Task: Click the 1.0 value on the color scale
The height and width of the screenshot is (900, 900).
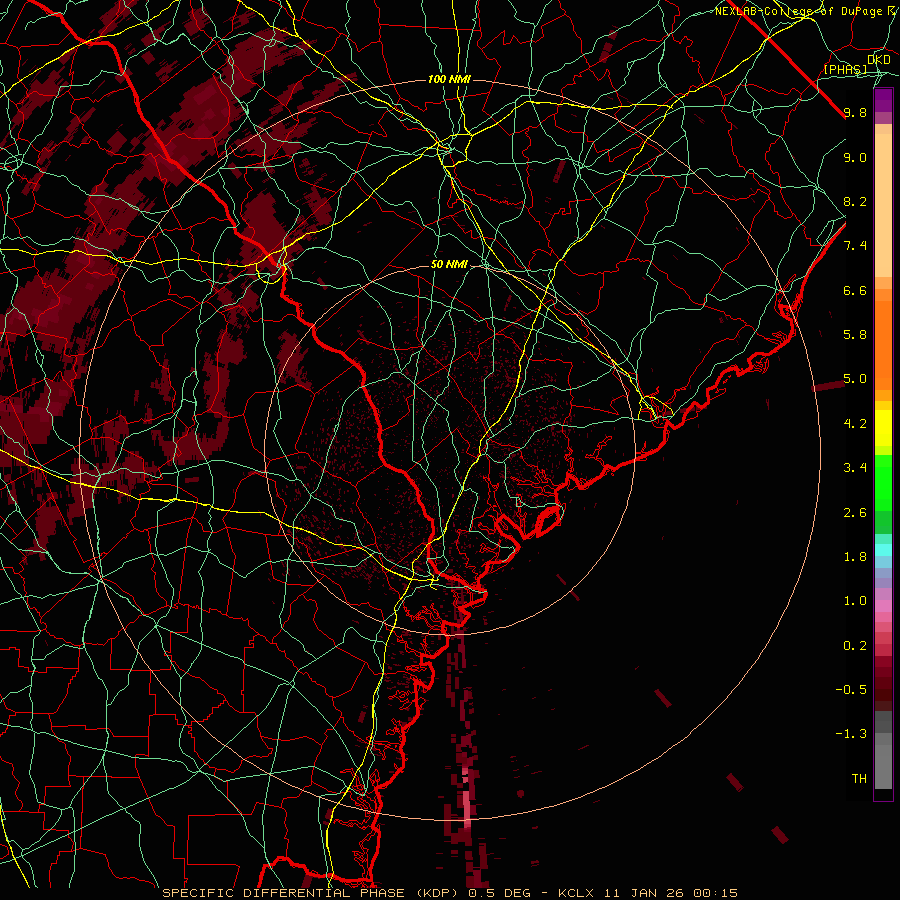Action: 855,601
